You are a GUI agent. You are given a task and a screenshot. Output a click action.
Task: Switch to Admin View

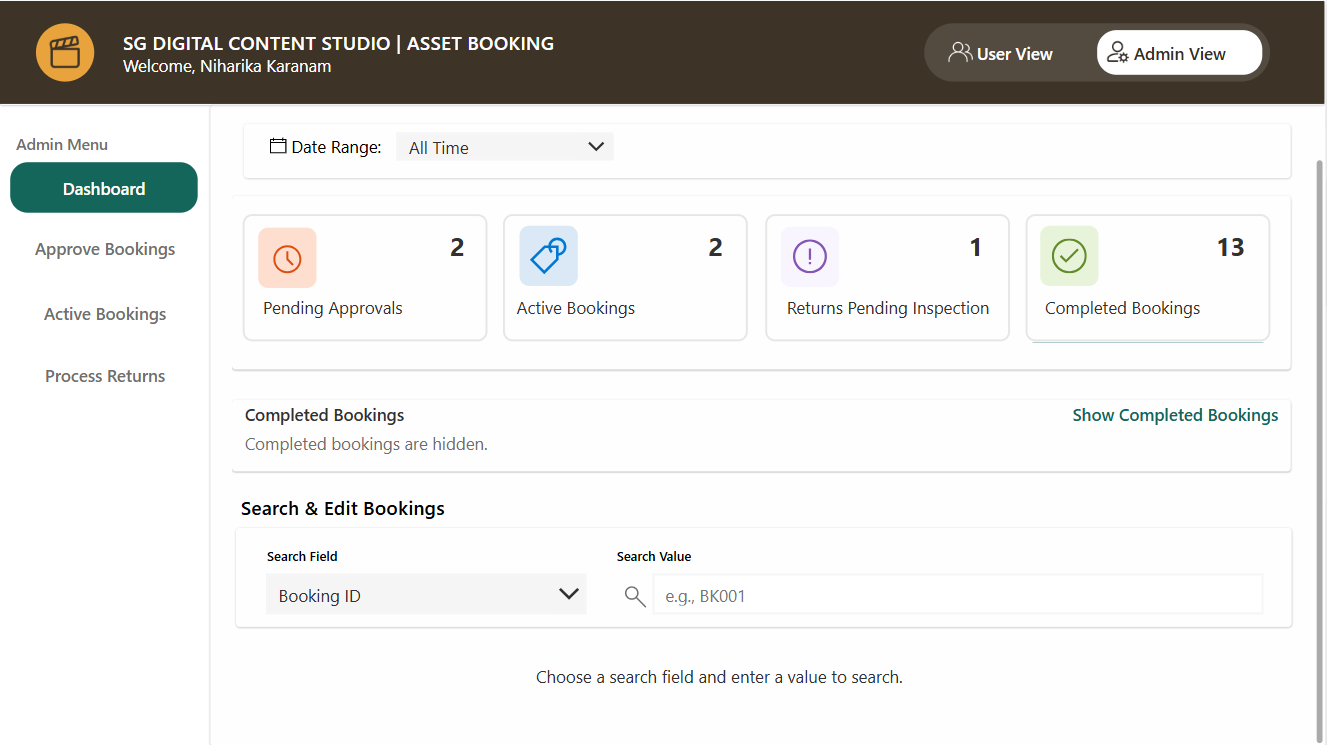(1179, 53)
